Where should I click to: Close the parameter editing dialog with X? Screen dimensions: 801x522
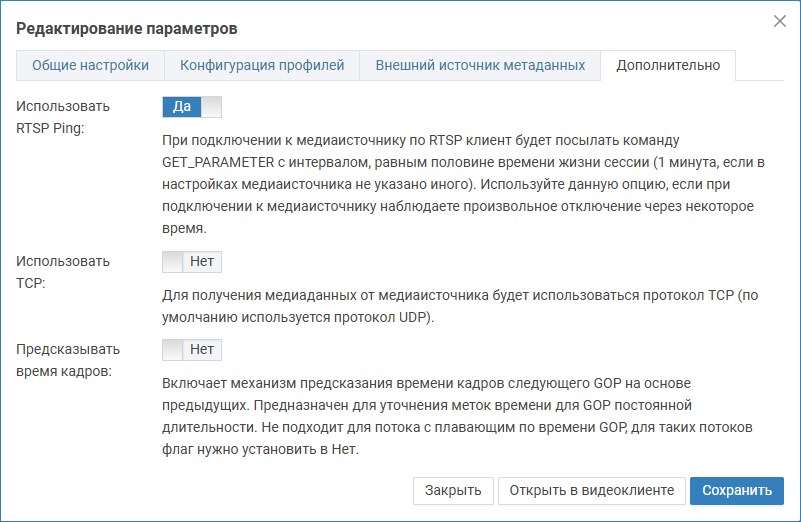pos(780,21)
